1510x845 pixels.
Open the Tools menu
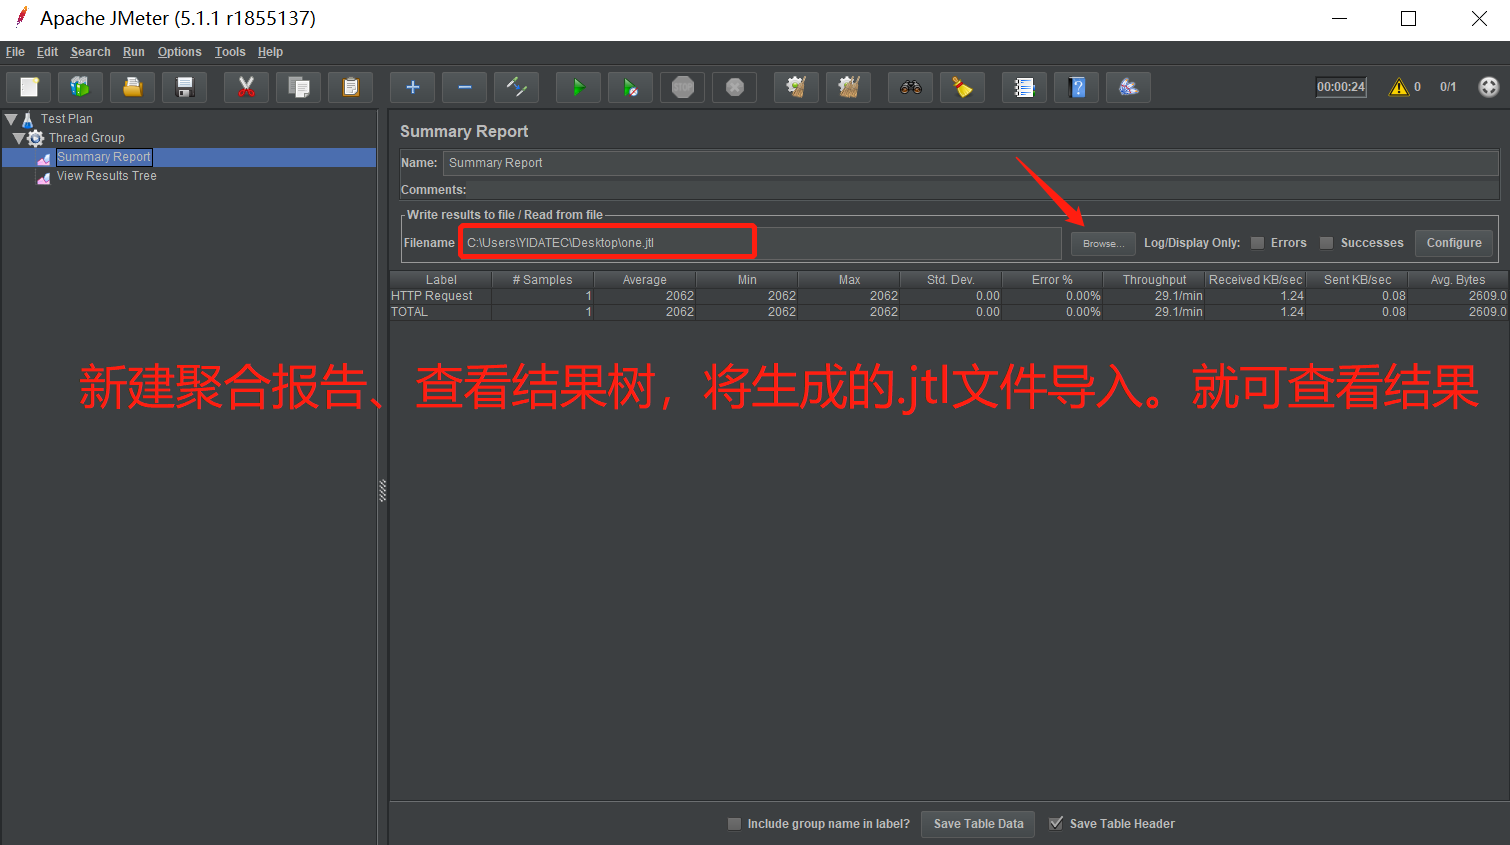(230, 52)
